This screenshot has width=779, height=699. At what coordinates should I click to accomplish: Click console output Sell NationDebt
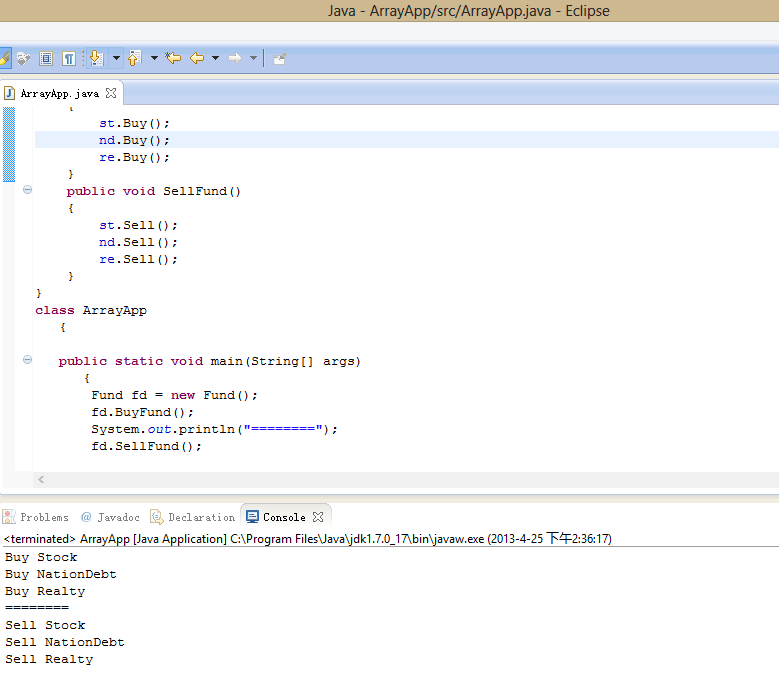coord(65,642)
